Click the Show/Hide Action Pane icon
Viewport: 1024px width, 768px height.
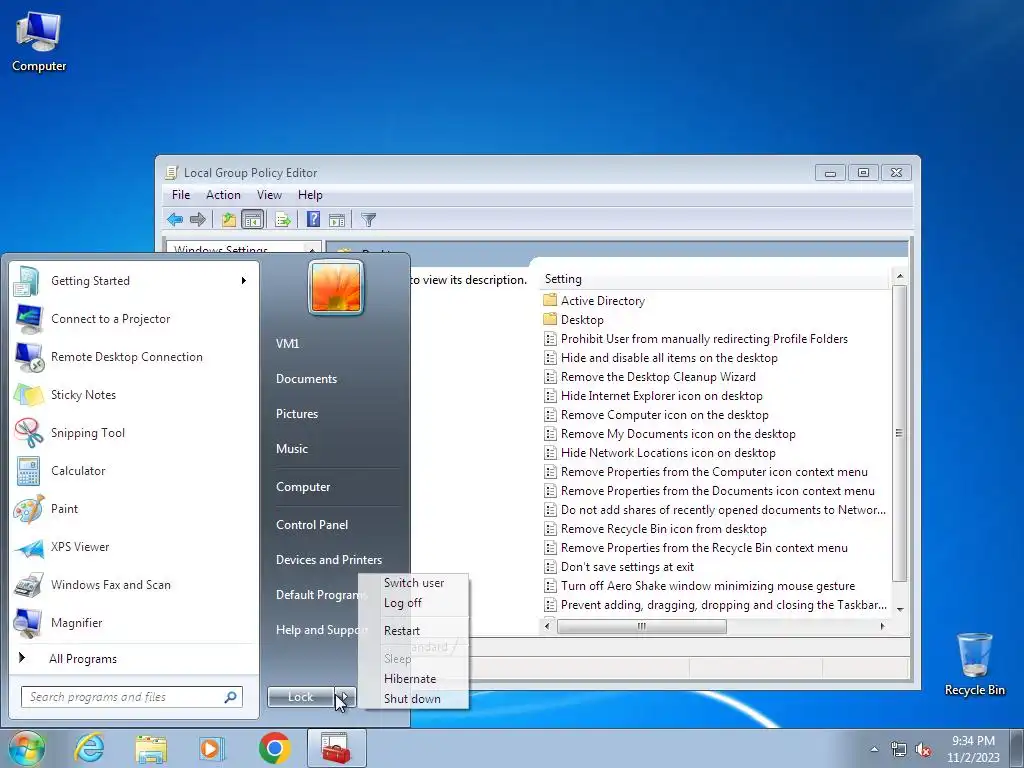coord(337,220)
